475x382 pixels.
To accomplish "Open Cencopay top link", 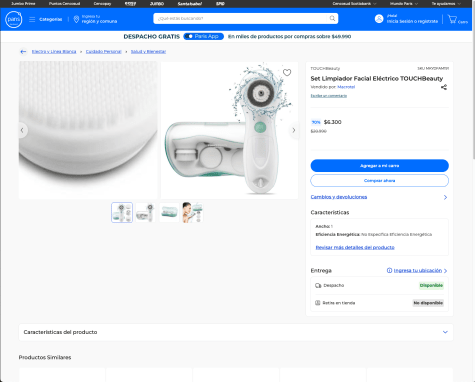I will click(x=102, y=4).
